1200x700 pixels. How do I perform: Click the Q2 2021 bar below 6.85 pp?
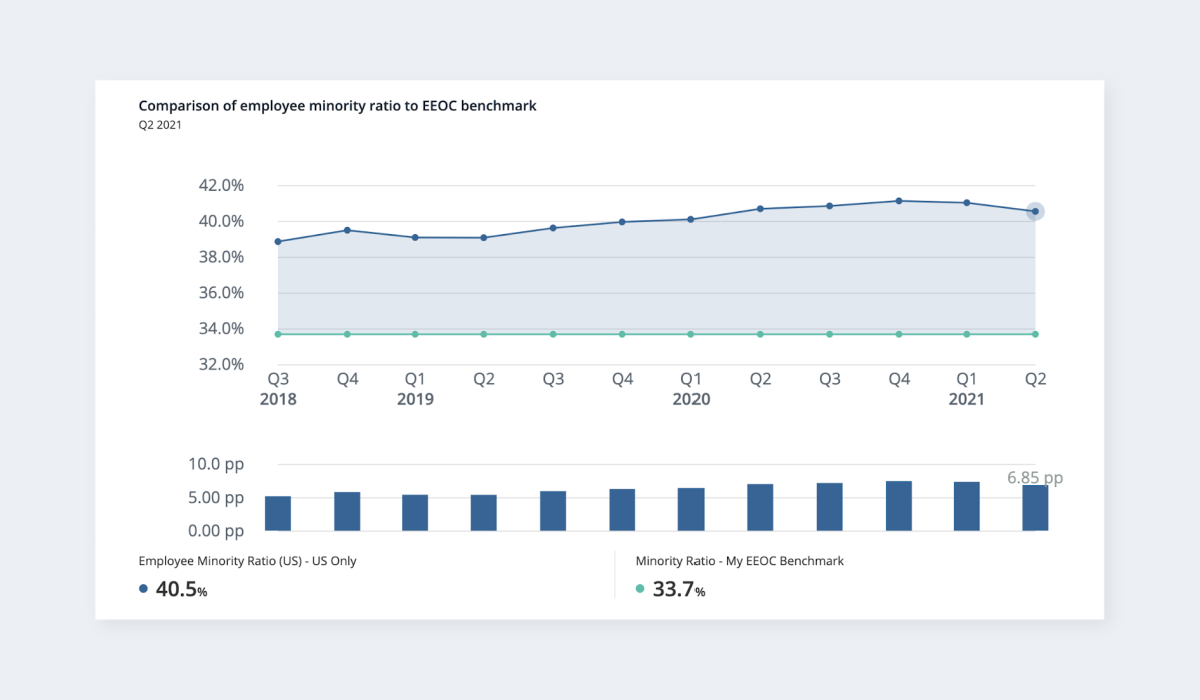pos(1035,508)
